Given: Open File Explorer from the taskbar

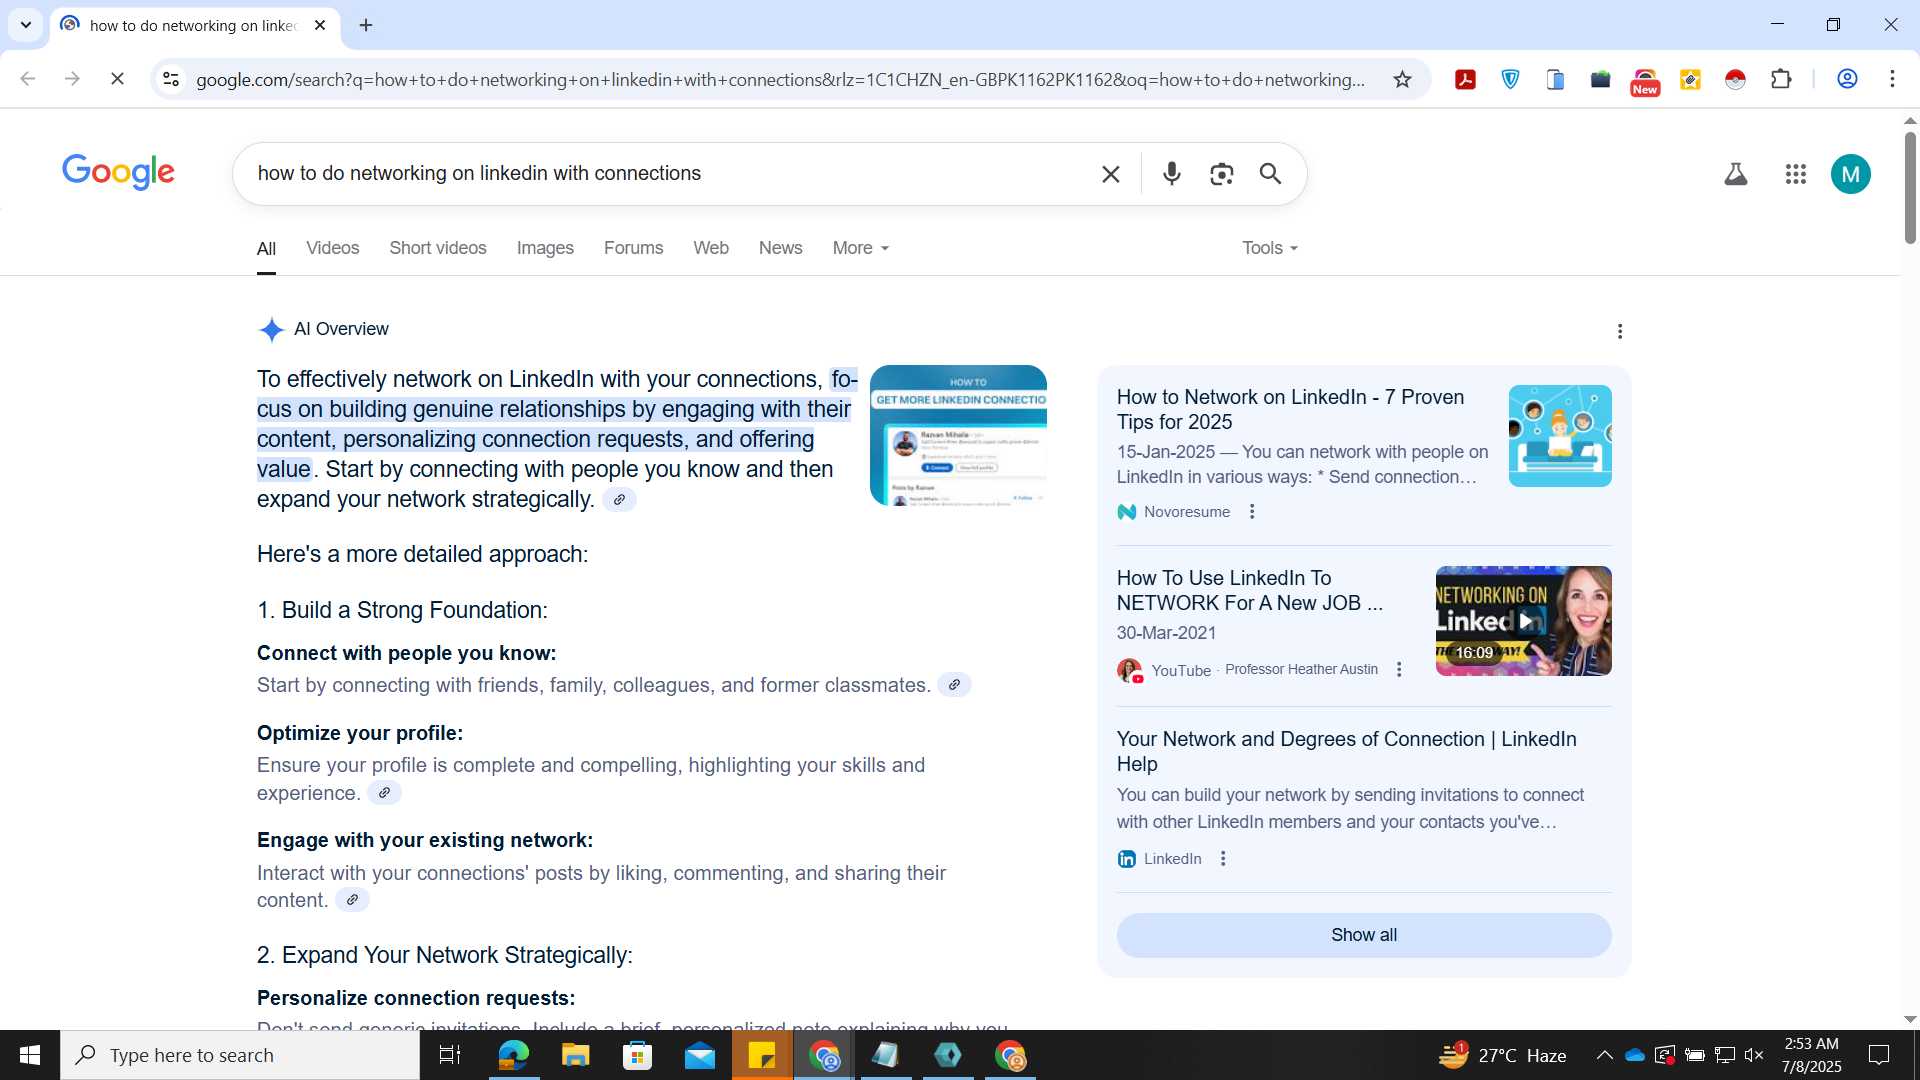Looking at the screenshot, I should 575,1055.
